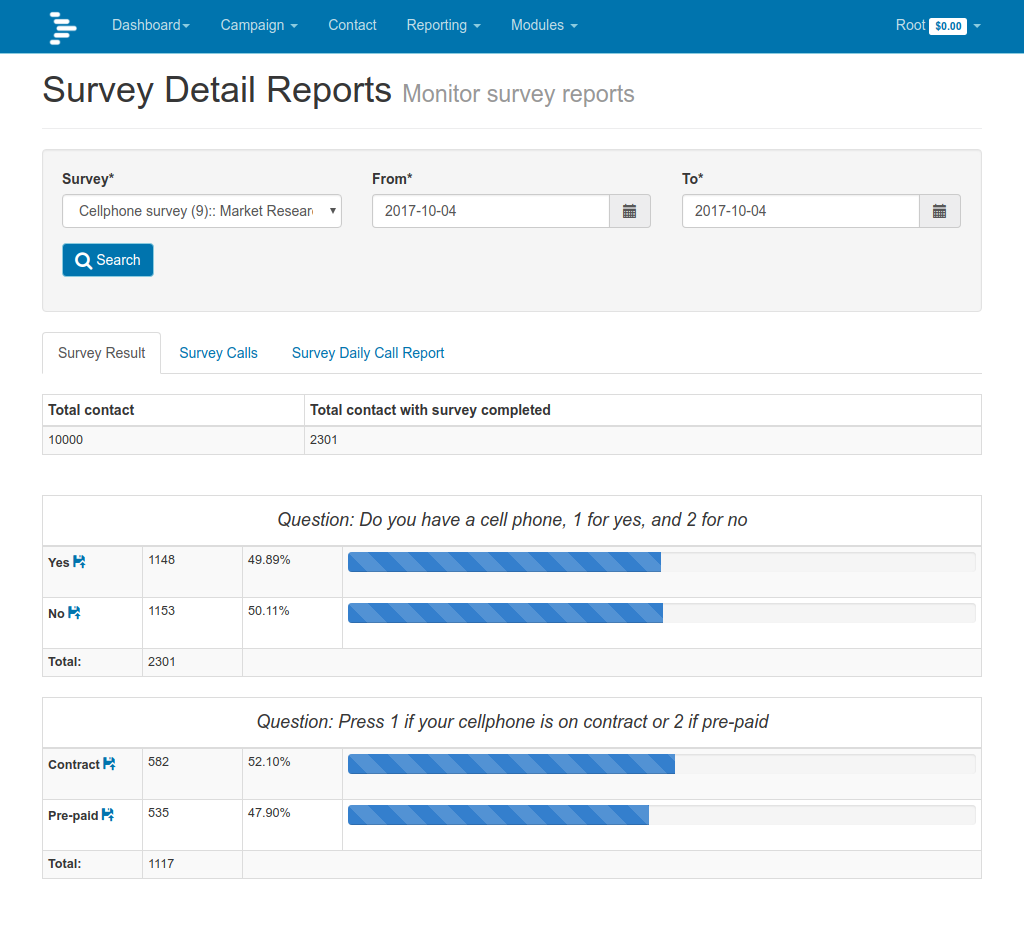1024x934 pixels.
Task: Select the Survey Result tab
Action: point(101,353)
